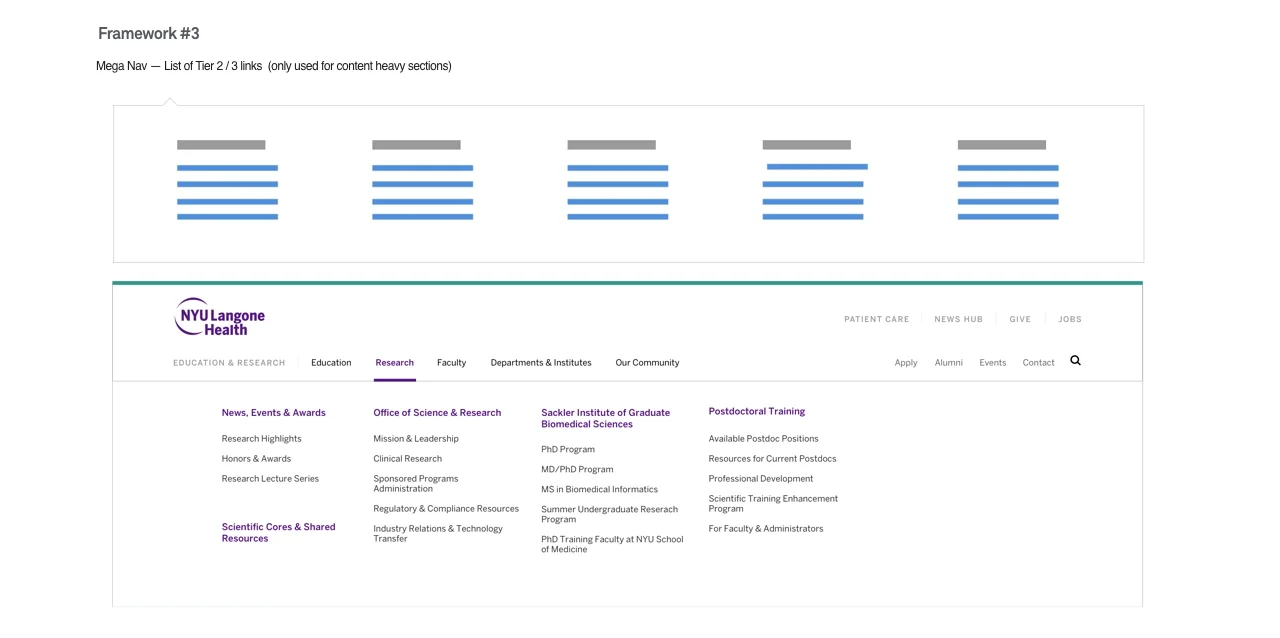Open the search magnifier icon
The height and width of the screenshot is (638, 1280).
click(1075, 361)
